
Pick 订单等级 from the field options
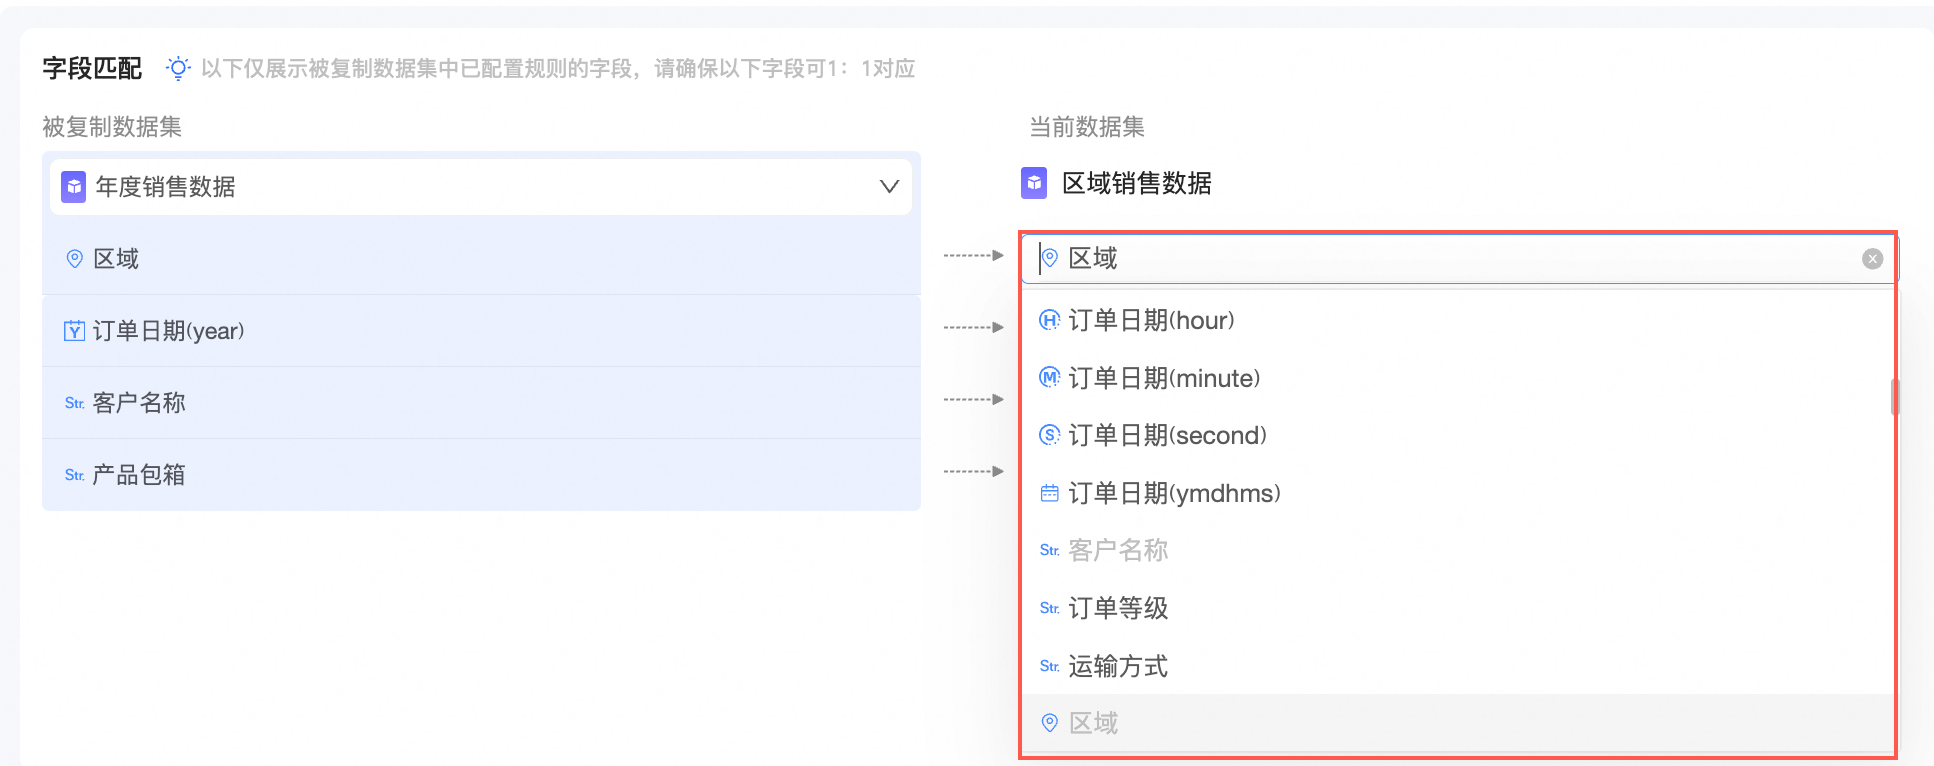click(x=1118, y=608)
